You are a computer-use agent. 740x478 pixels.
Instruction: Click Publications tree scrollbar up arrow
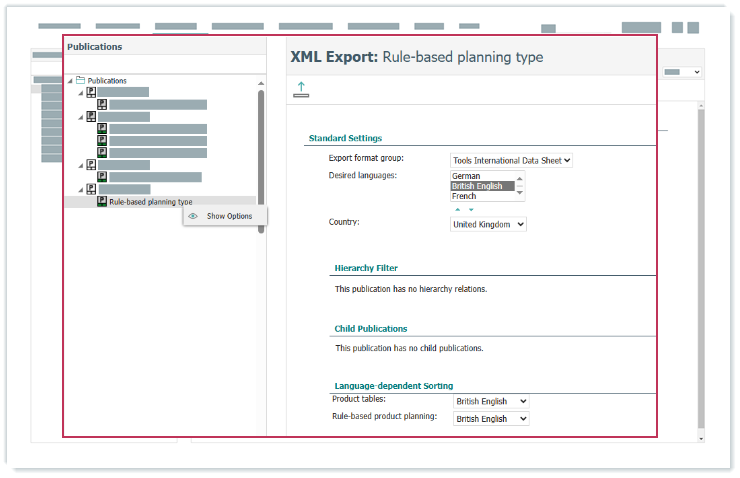point(261,84)
